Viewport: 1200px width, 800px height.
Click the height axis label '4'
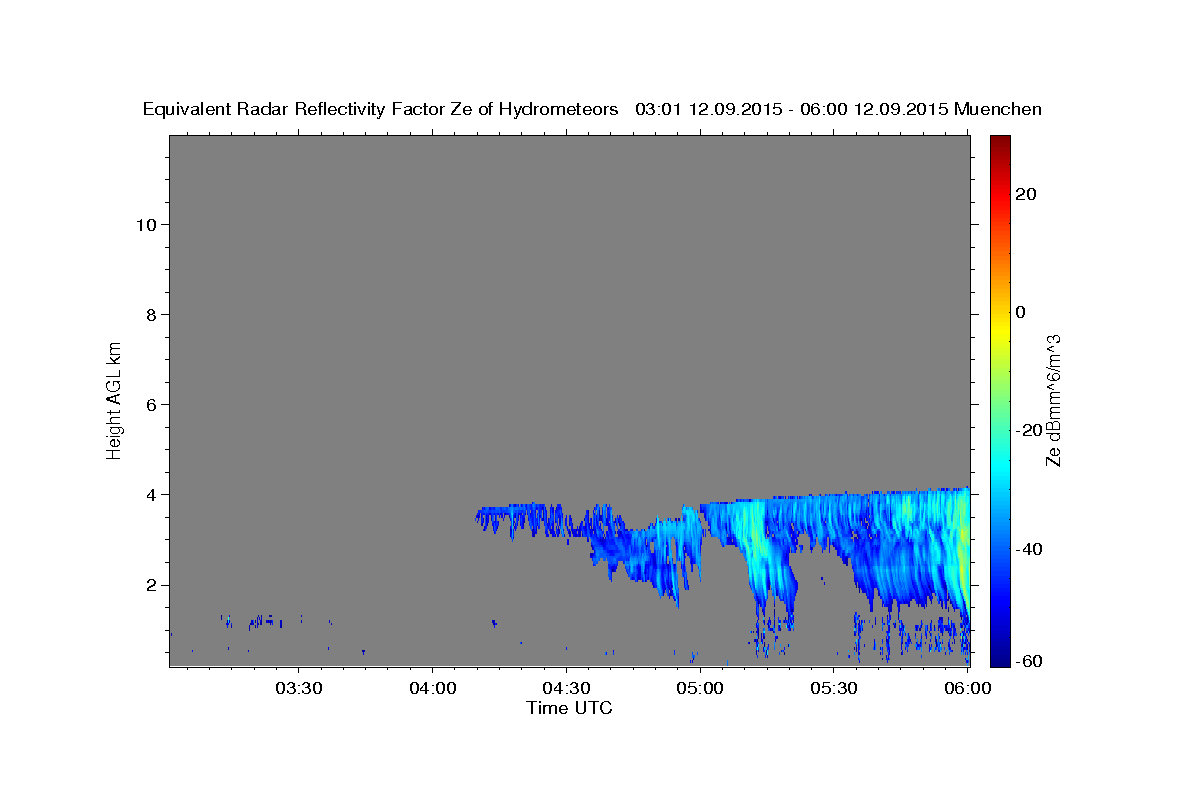[149, 494]
